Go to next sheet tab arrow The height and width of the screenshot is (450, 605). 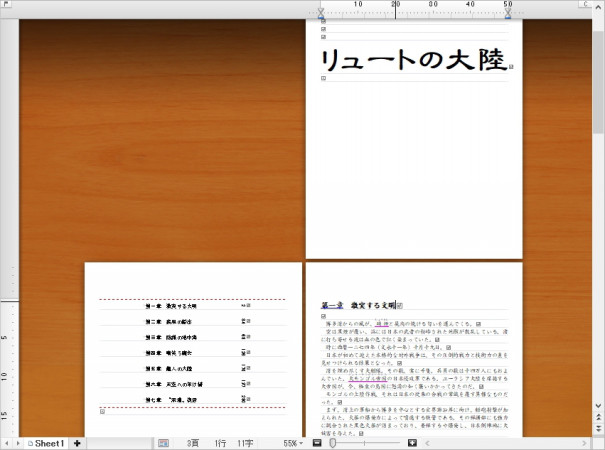(17, 443)
